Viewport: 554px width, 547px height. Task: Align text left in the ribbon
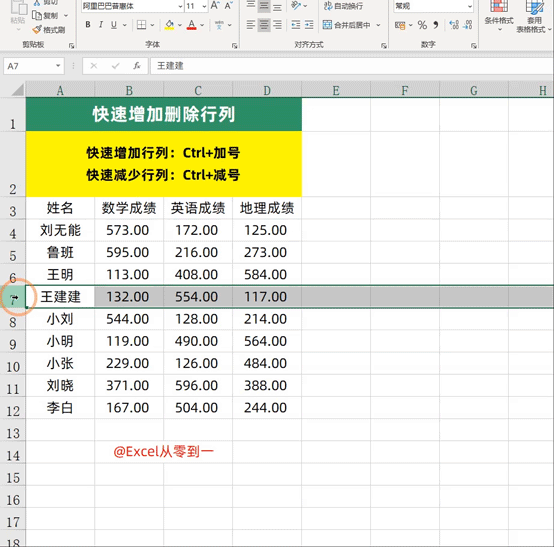tap(251, 25)
